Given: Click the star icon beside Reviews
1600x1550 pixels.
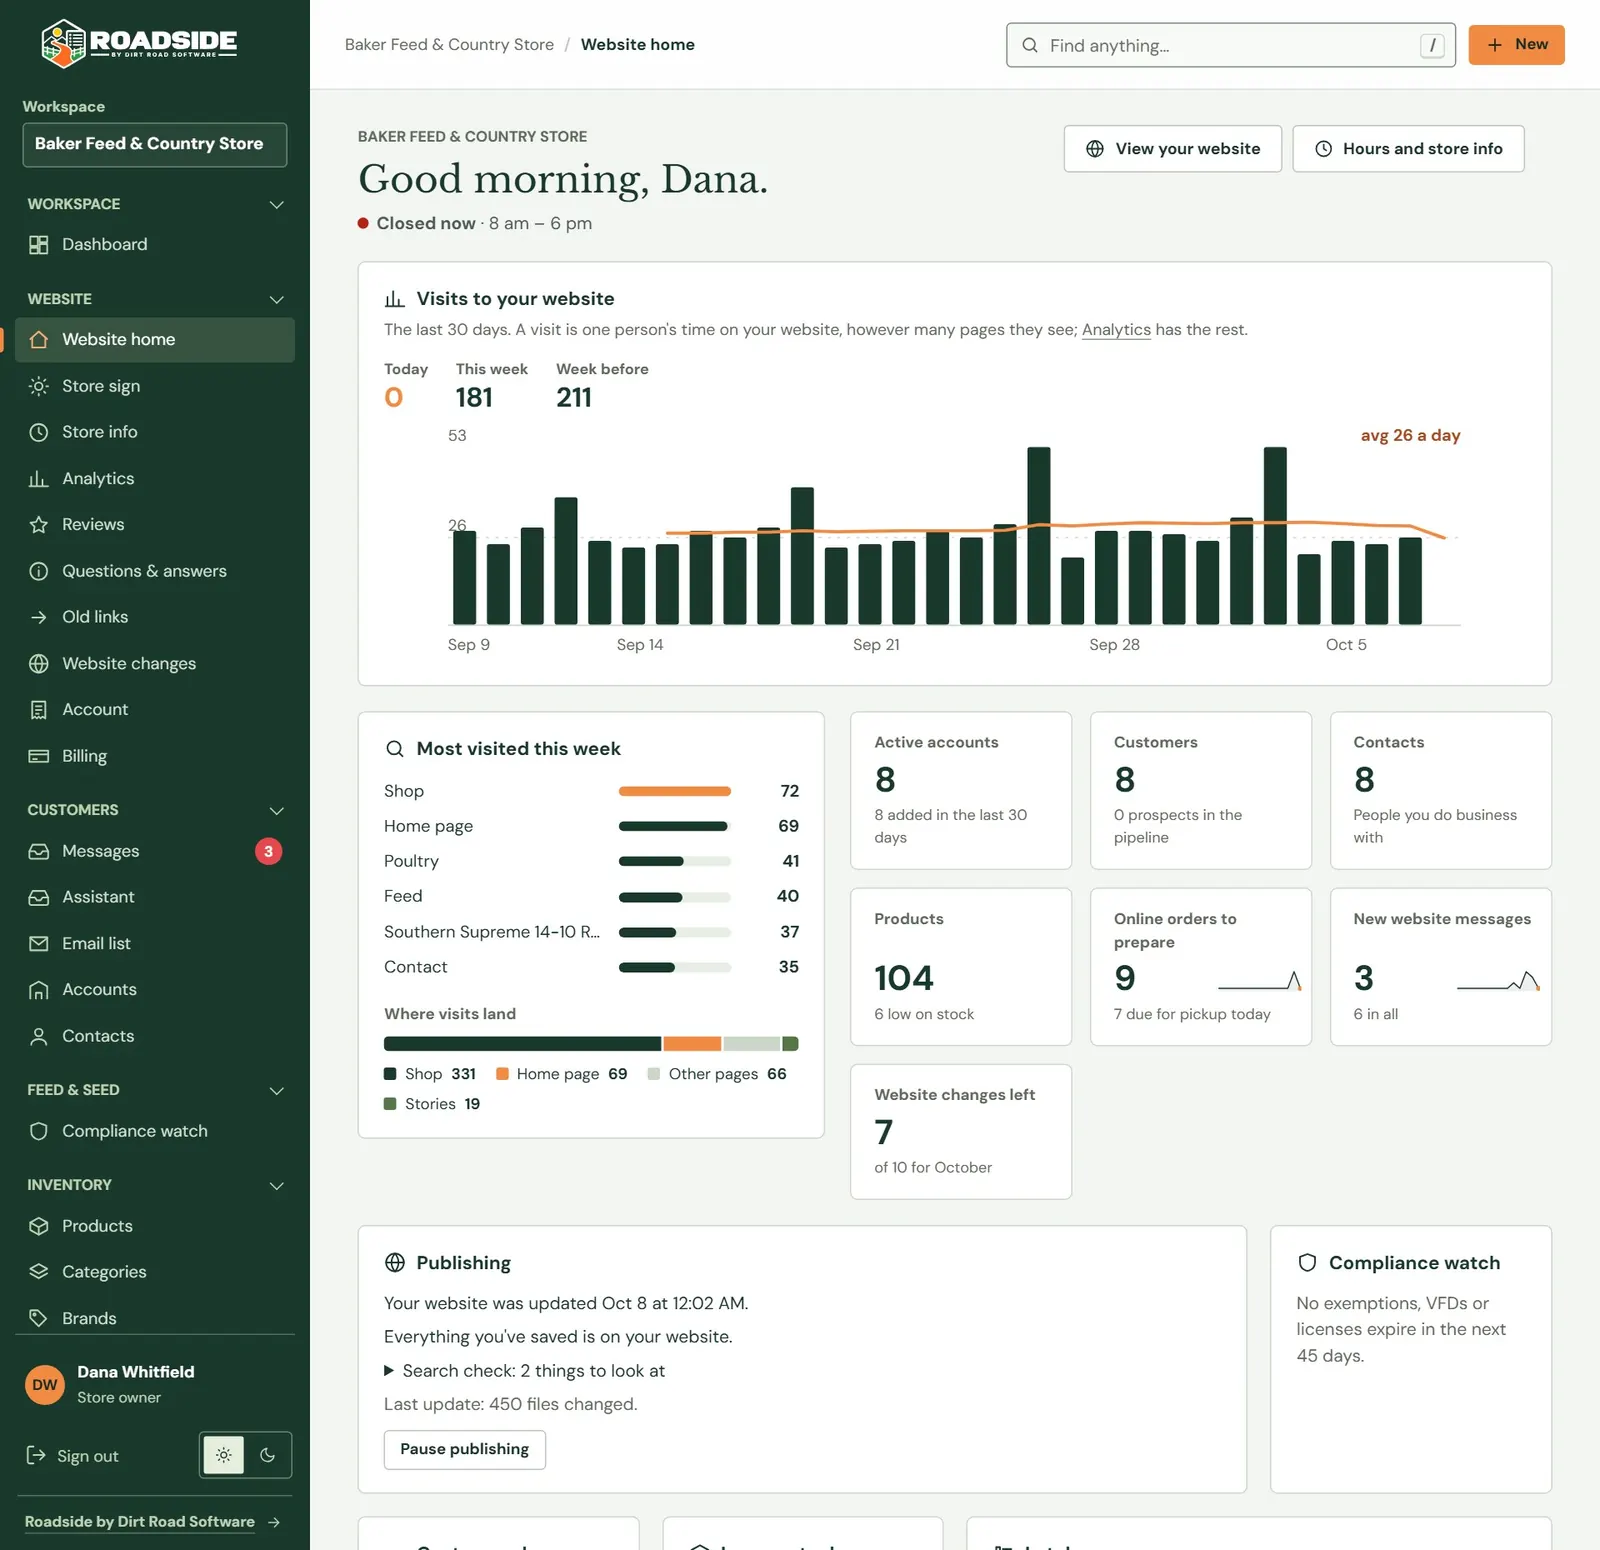Looking at the screenshot, I should 39,525.
